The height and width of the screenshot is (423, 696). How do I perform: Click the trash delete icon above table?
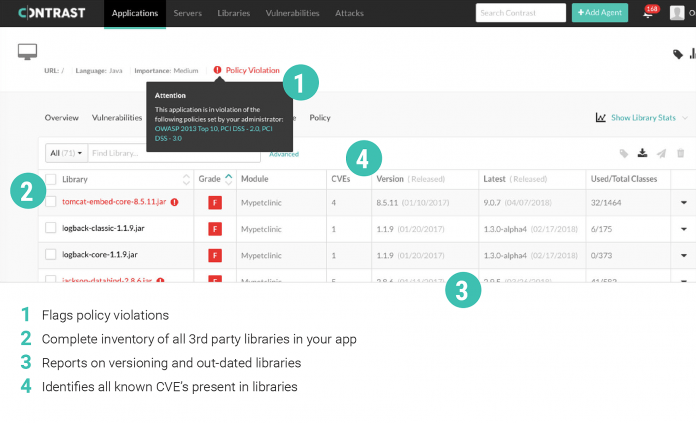pos(681,153)
